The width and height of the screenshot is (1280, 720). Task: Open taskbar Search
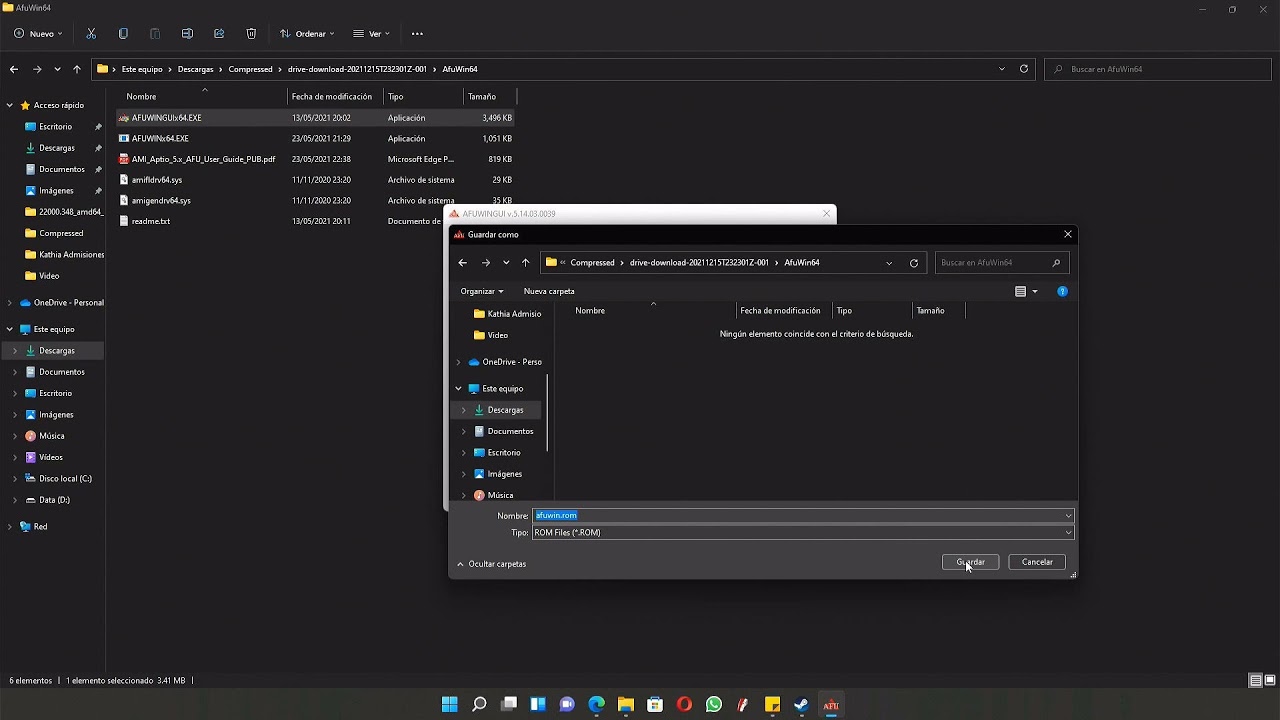point(479,705)
